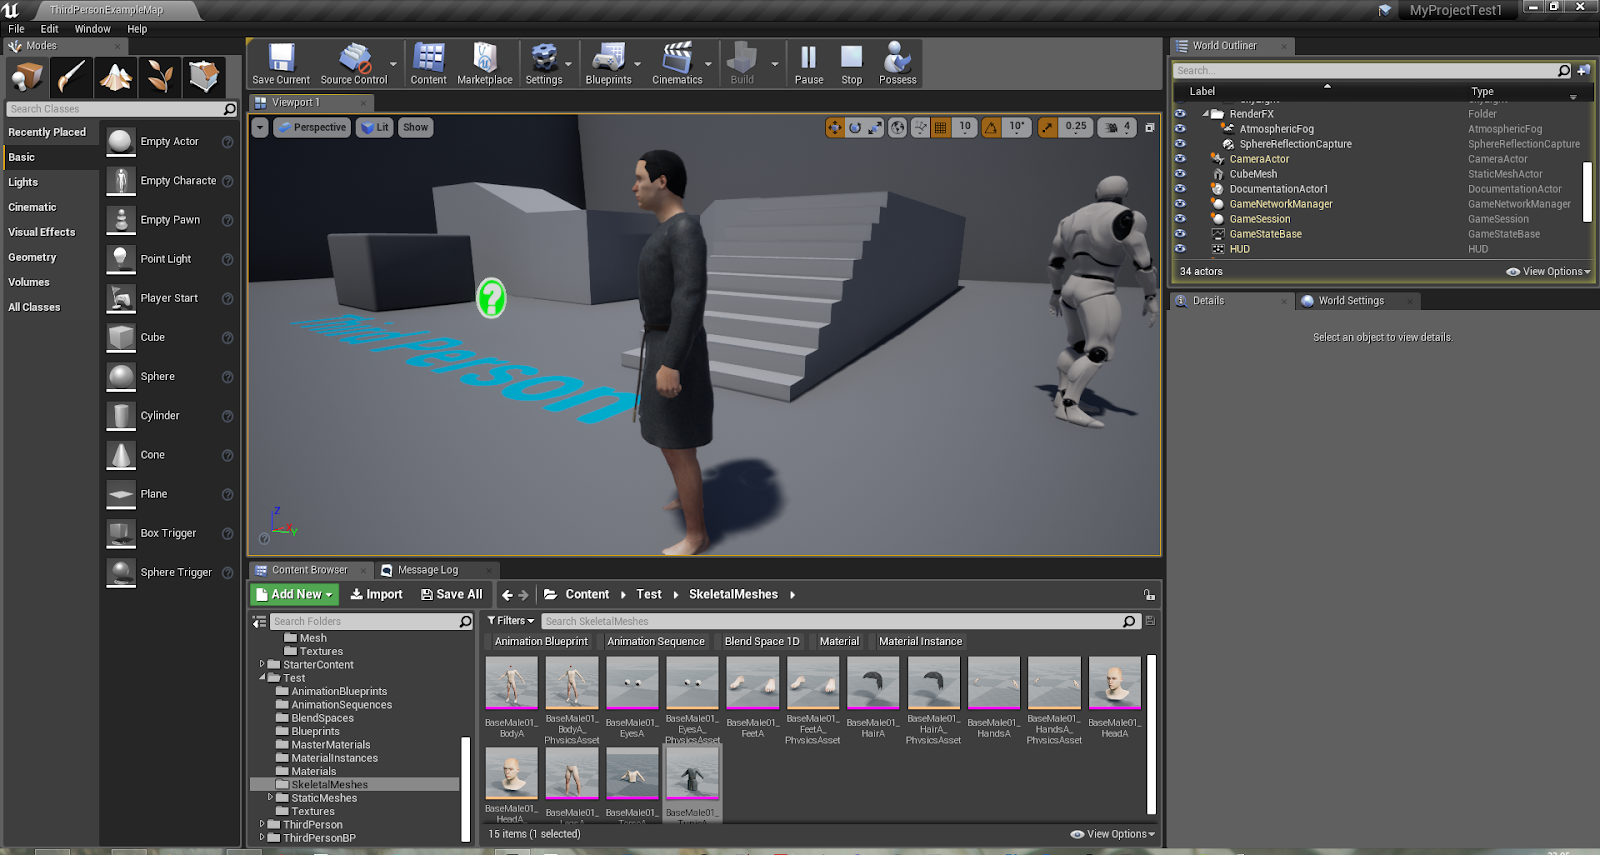The width and height of the screenshot is (1600, 855).
Task: Open the Cinematics toolbar button
Action: [x=677, y=64]
